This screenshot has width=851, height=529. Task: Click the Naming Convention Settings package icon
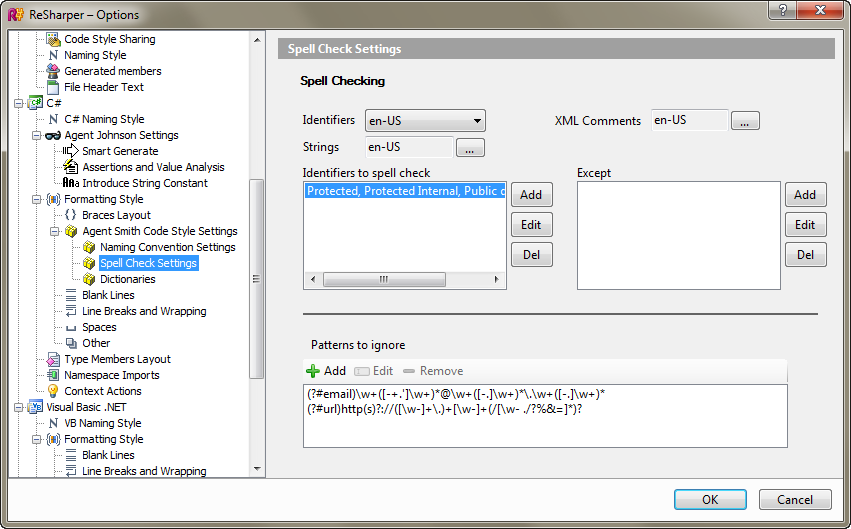89,247
